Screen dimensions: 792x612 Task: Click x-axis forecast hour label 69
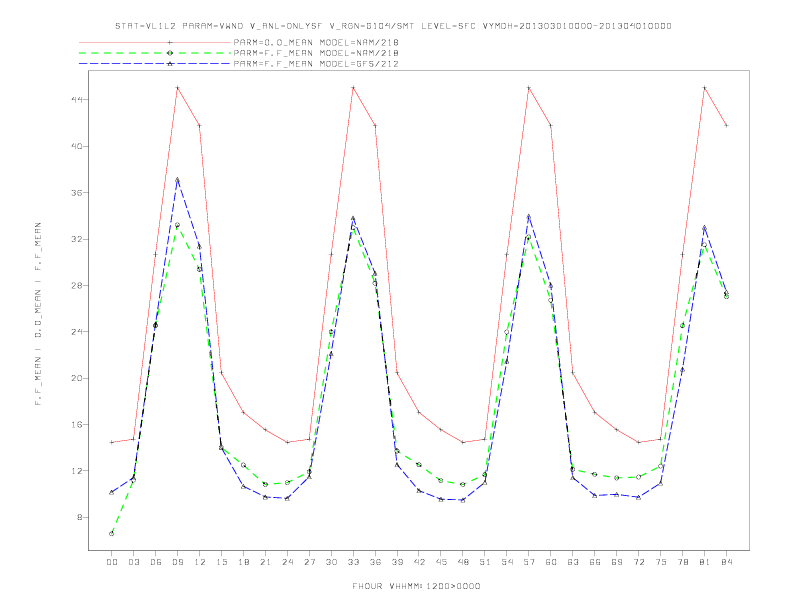coord(617,562)
